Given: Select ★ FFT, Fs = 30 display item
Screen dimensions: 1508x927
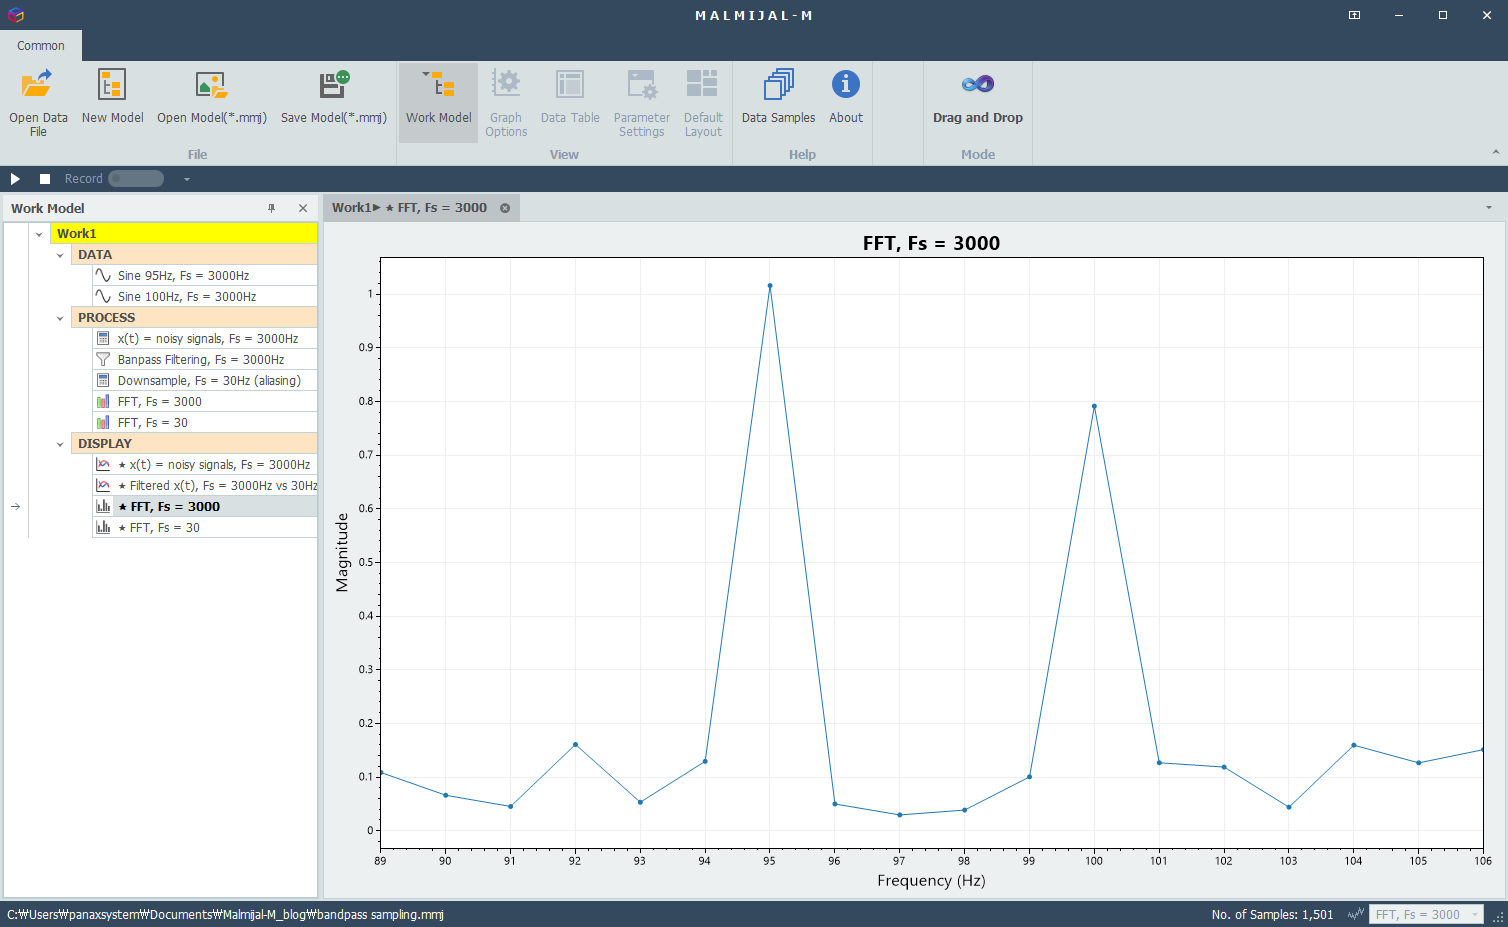Looking at the screenshot, I should (205, 527).
